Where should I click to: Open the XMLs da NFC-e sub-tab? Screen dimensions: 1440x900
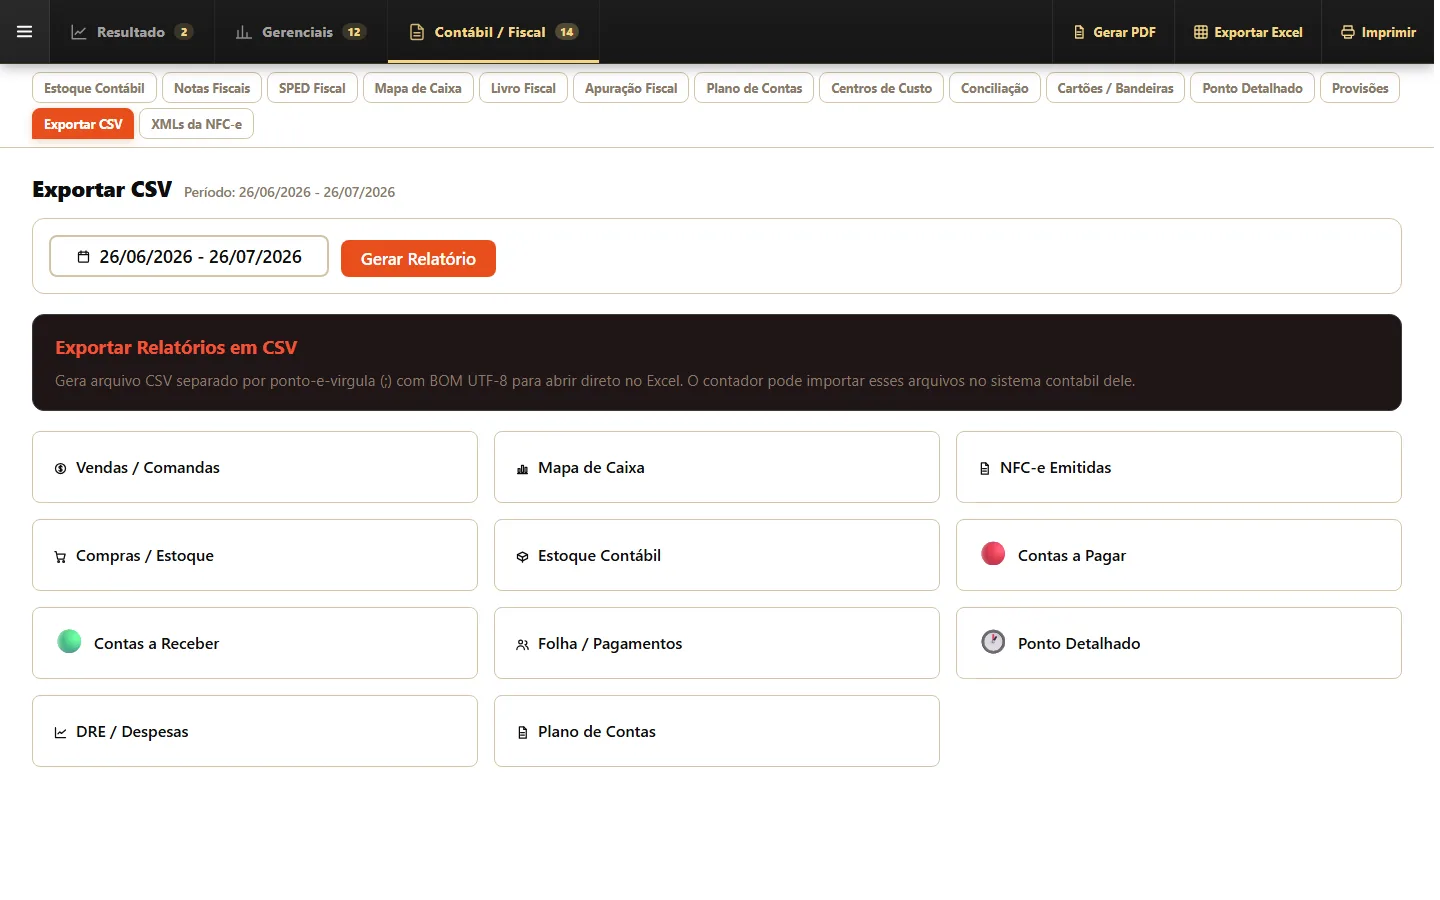[196, 124]
